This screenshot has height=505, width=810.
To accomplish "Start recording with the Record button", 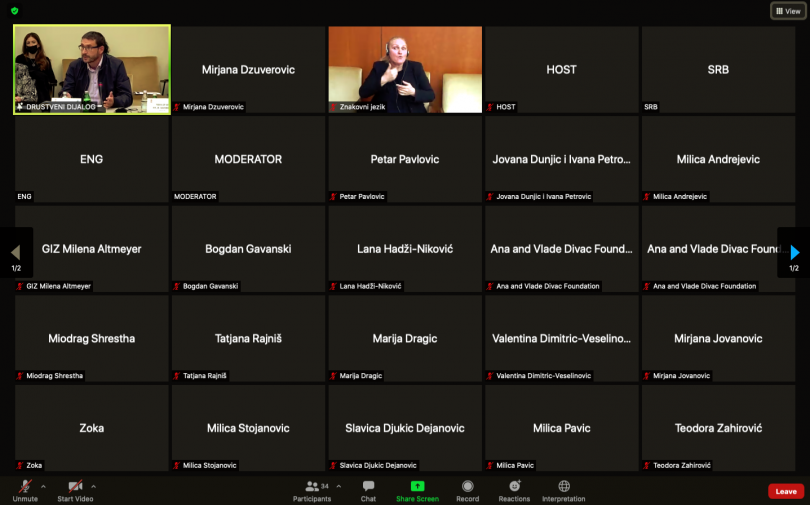I will tap(467, 489).
